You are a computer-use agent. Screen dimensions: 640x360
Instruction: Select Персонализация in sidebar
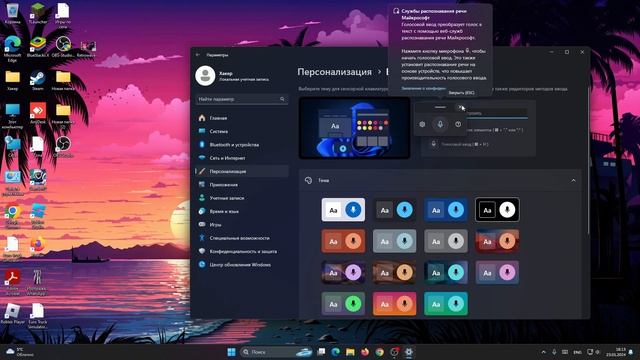click(242, 171)
